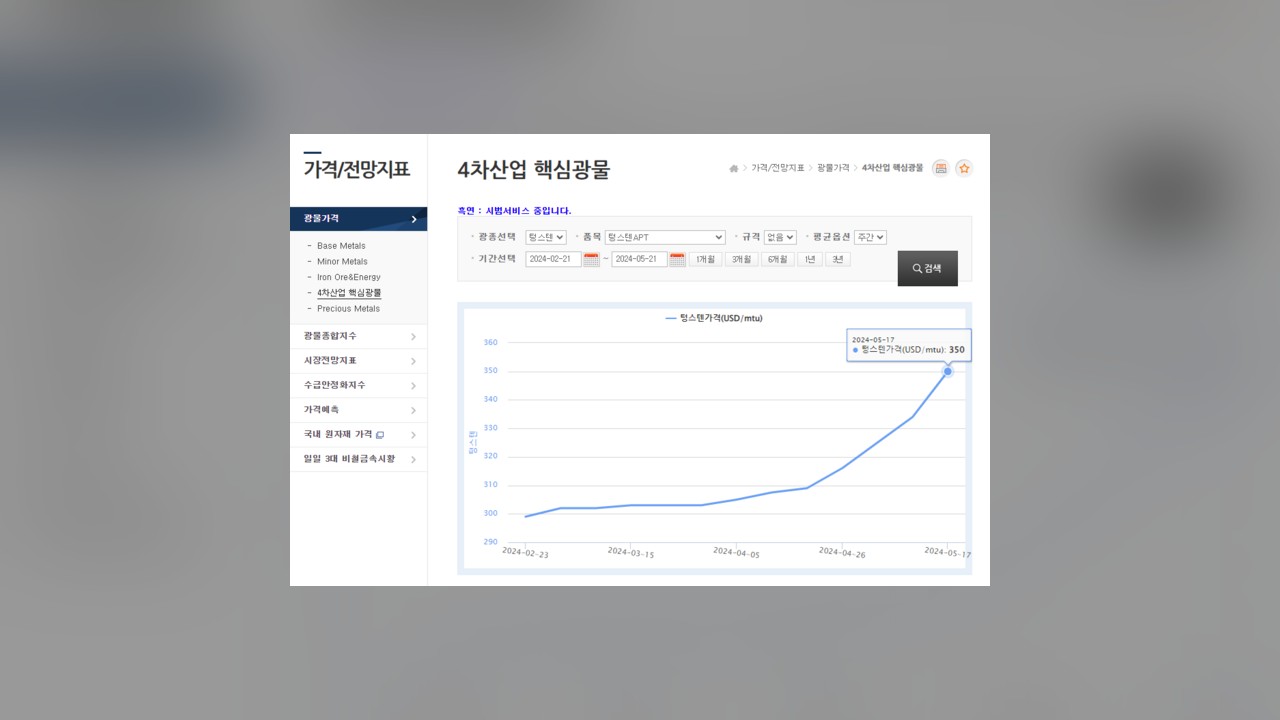Follow the 가격/전망지표 breadcrumb link
The image size is (1280, 720).
tap(778, 168)
